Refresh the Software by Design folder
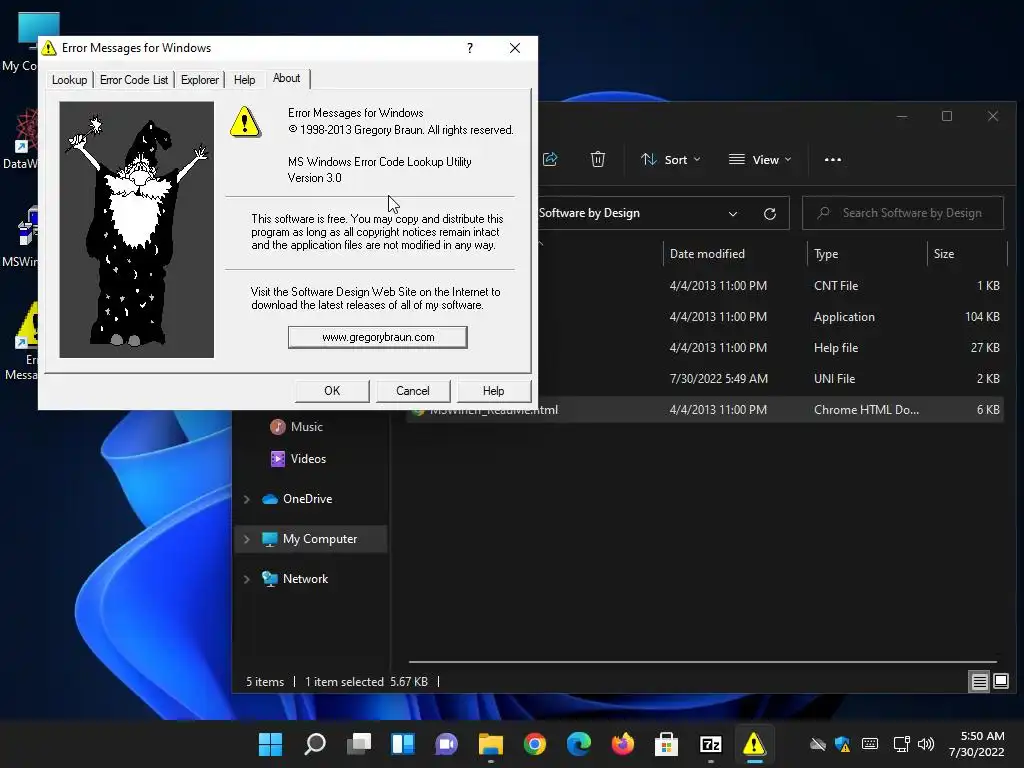This screenshot has width=1024, height=768. click(x=770, y=214)
